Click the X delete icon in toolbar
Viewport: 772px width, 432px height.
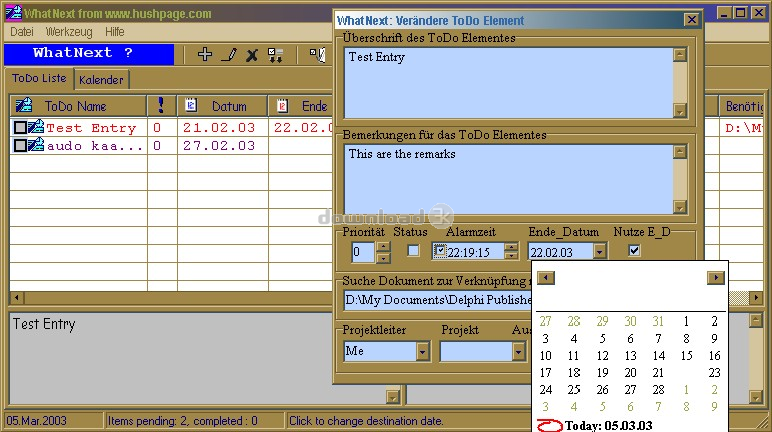click(252, 54)
